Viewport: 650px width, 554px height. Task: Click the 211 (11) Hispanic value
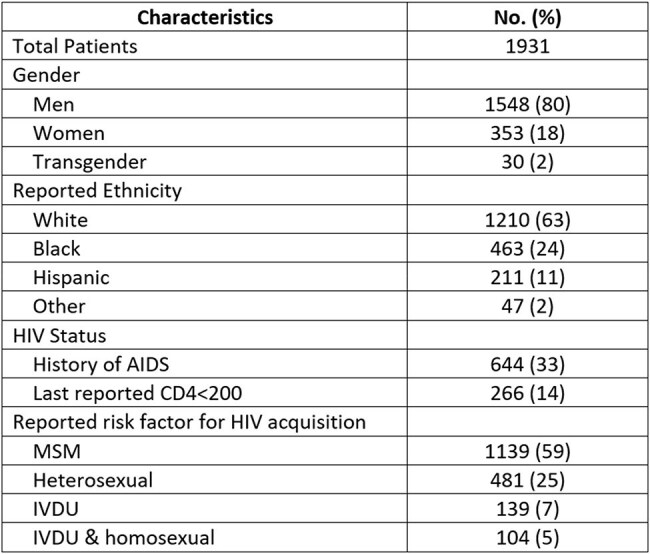click(528, 277)
